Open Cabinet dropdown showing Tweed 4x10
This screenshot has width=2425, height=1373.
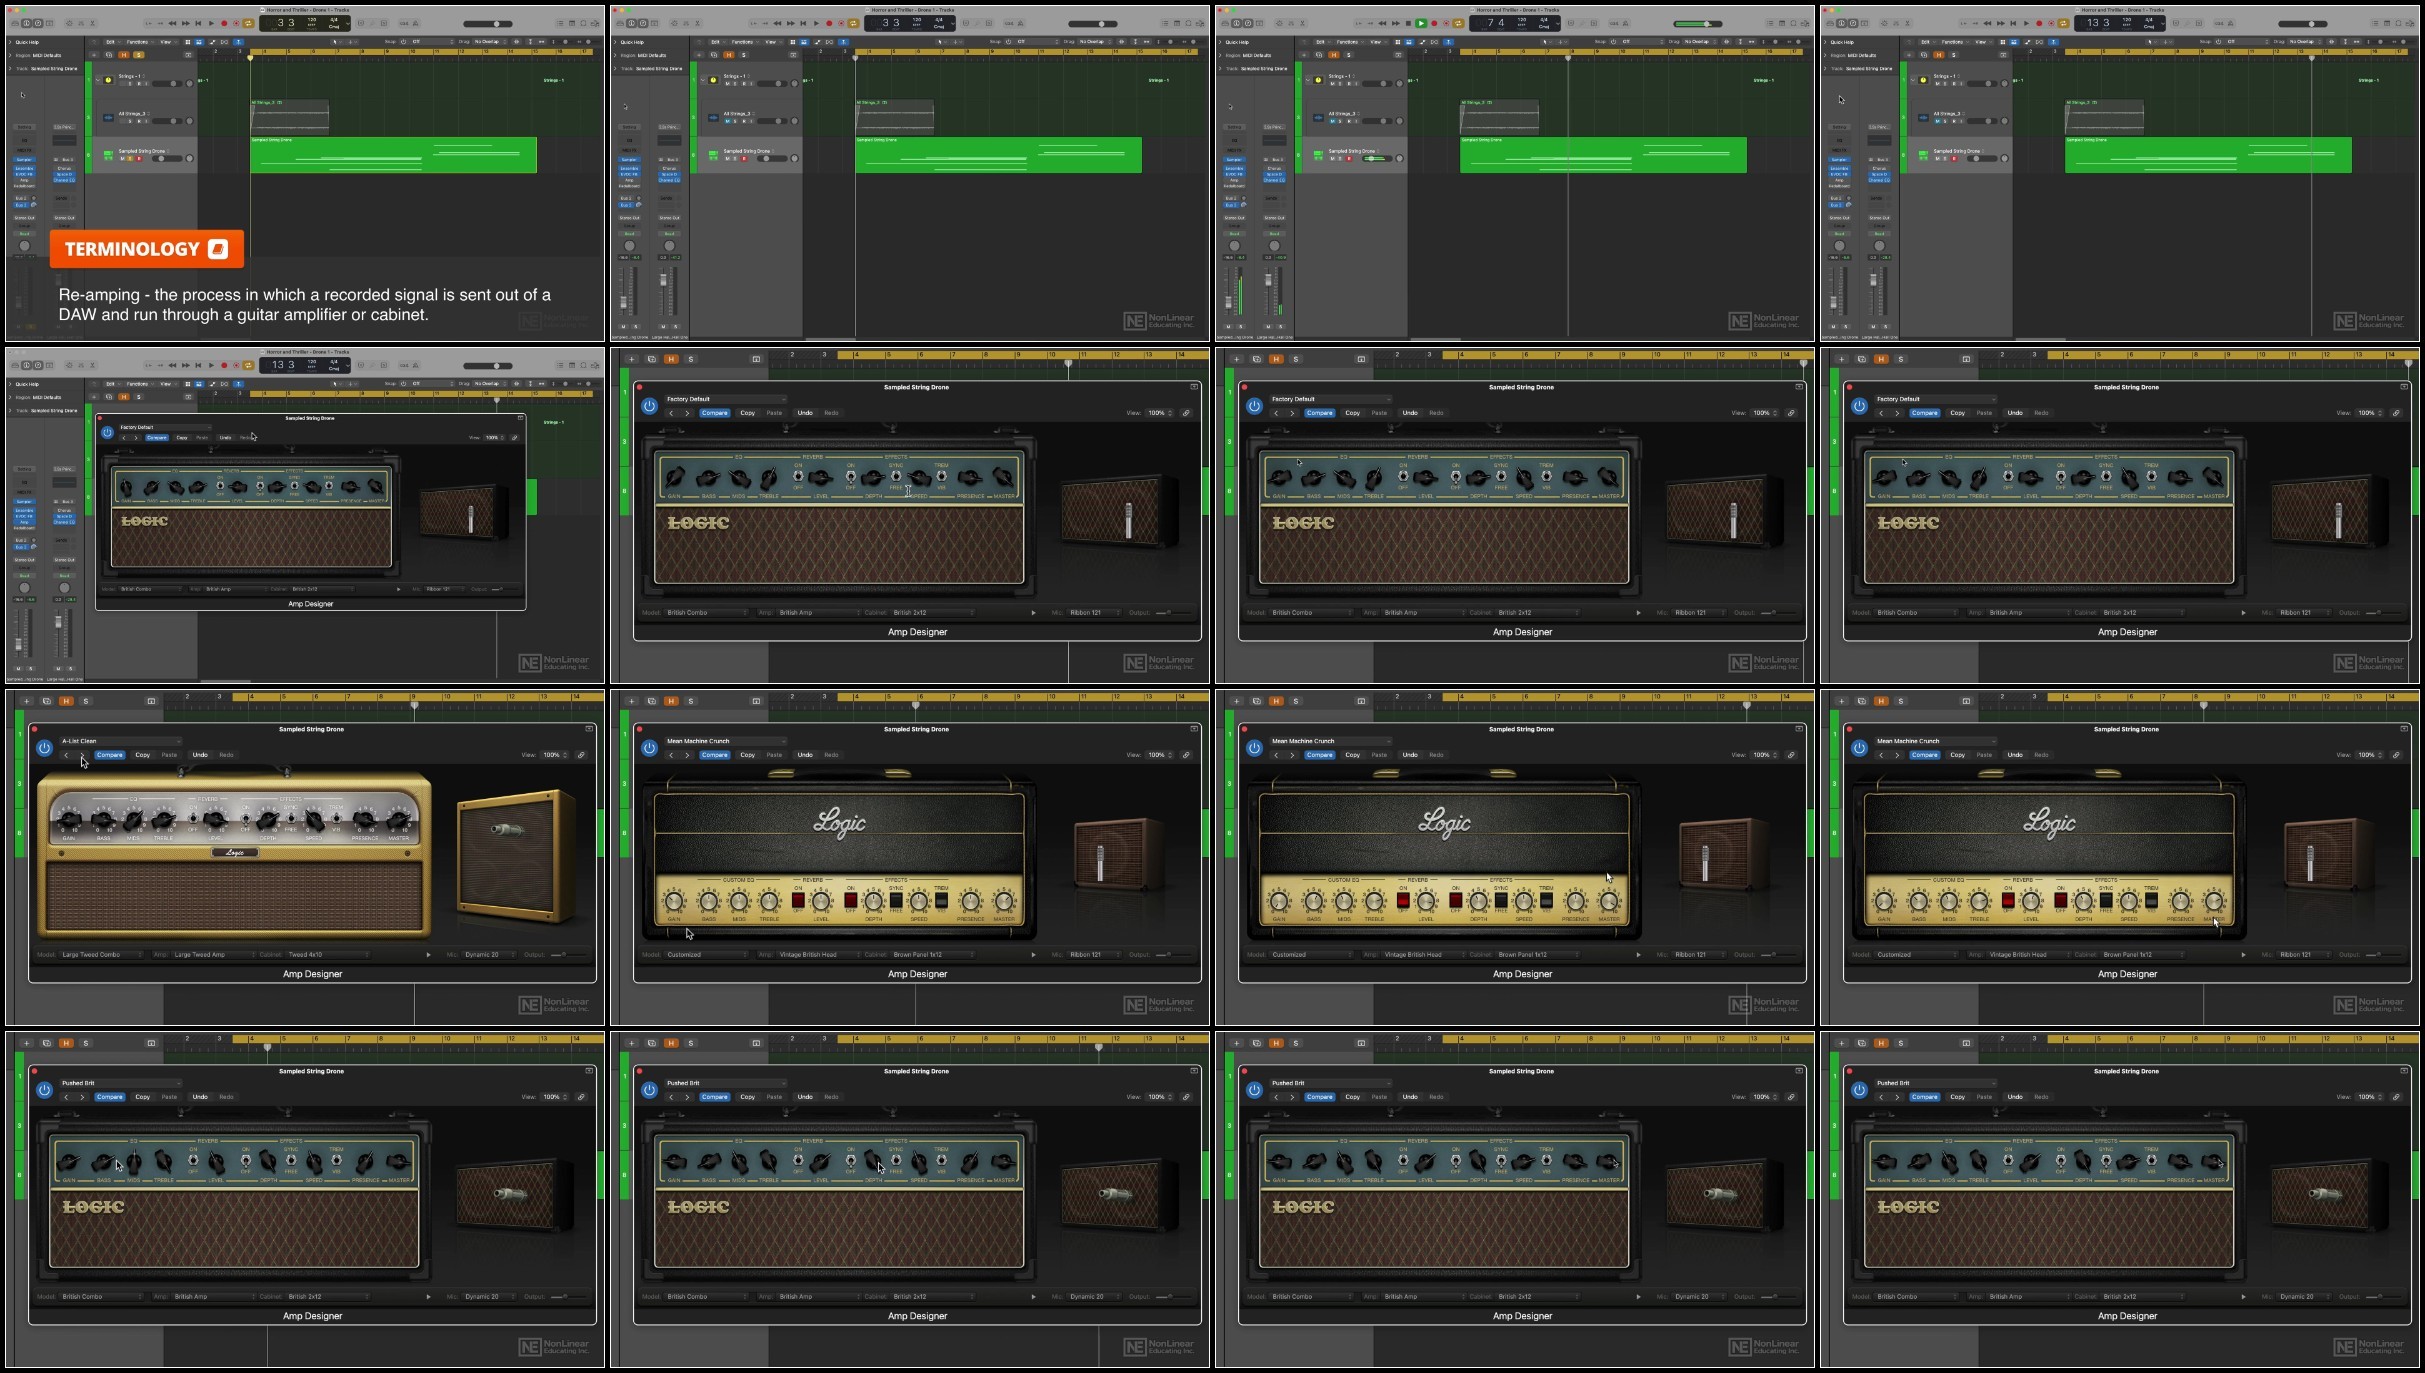click(x=328, y=954)
